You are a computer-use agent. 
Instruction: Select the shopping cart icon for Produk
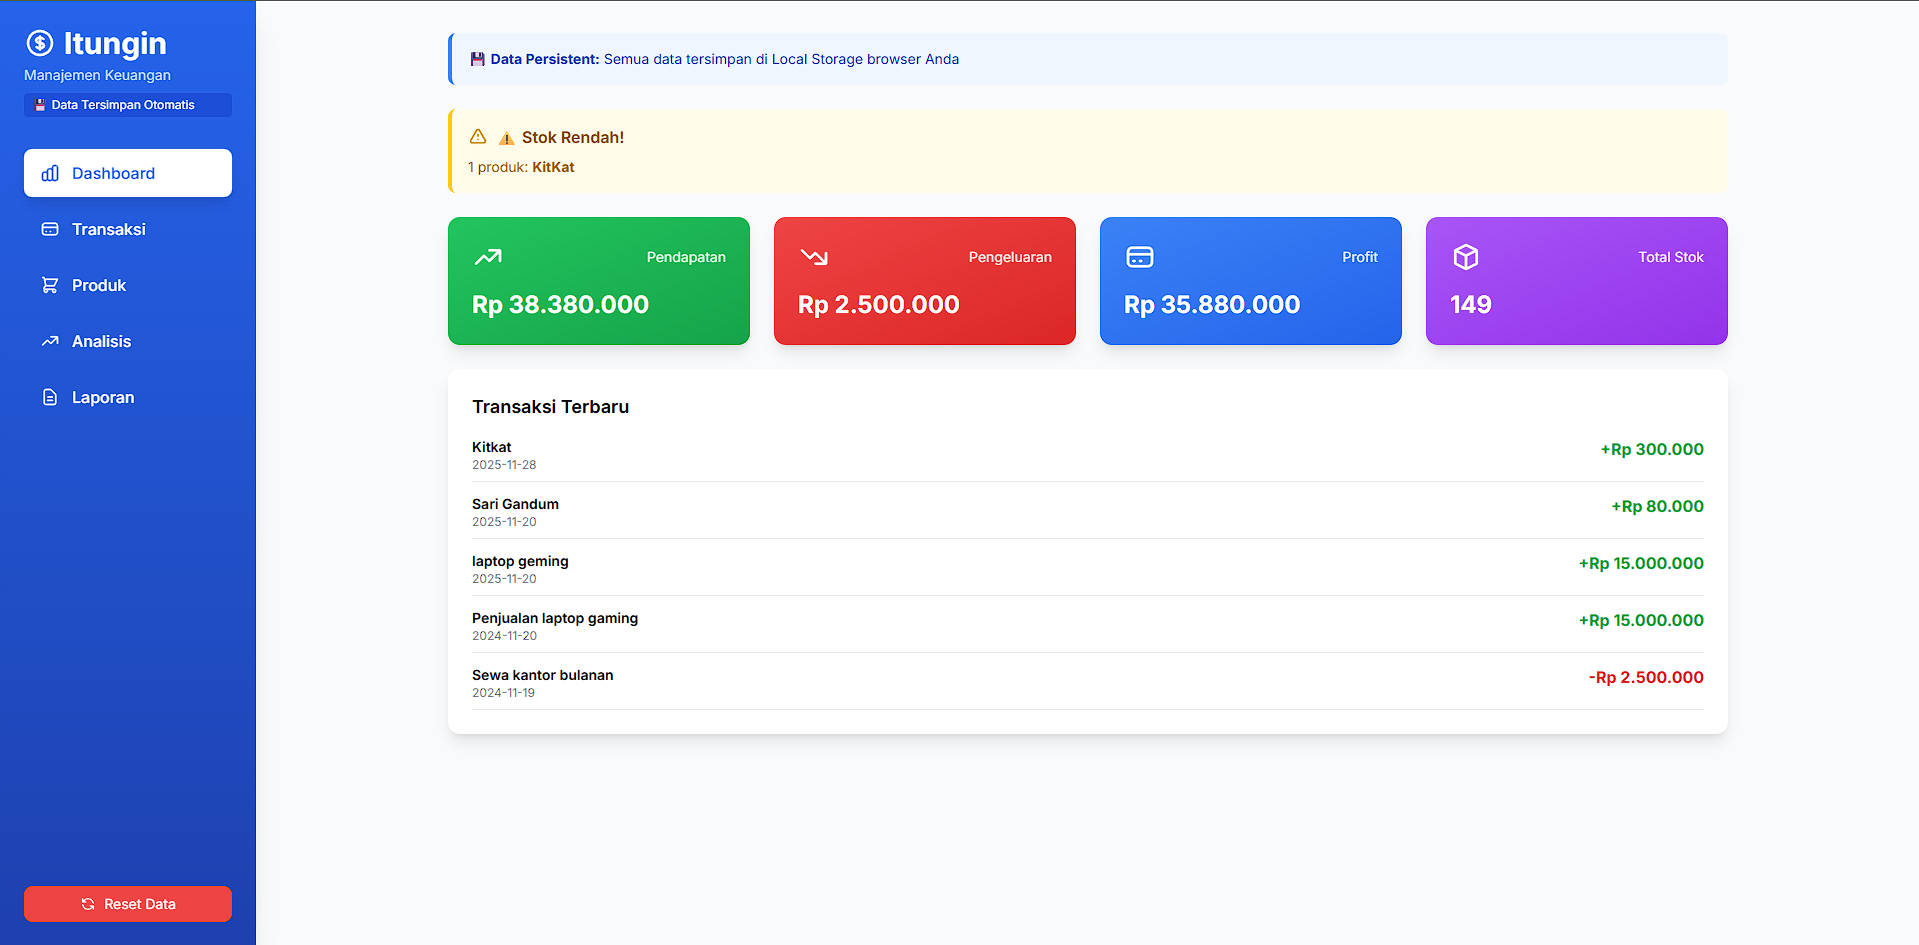pos(49,285)
